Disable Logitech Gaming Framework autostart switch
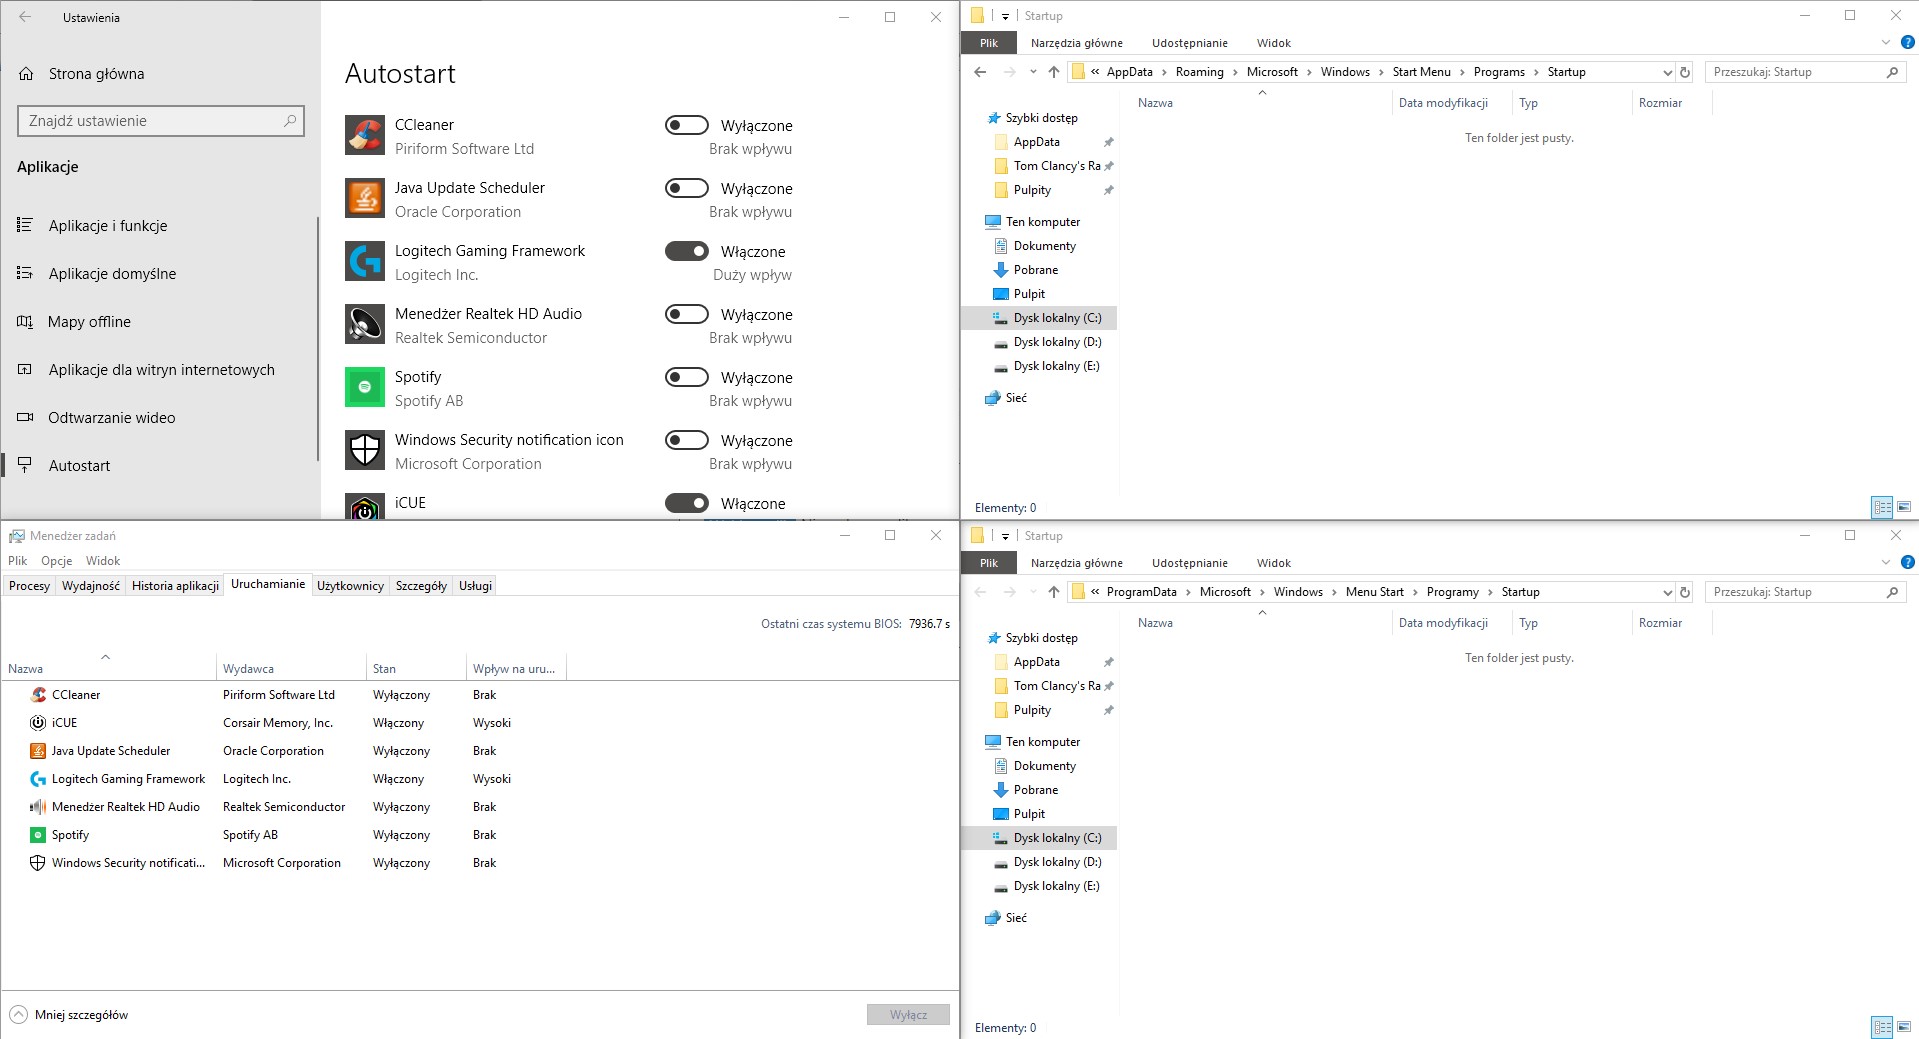This screenshot has width=1919, height=1039. pyautogui.click(x=687, y=251)
